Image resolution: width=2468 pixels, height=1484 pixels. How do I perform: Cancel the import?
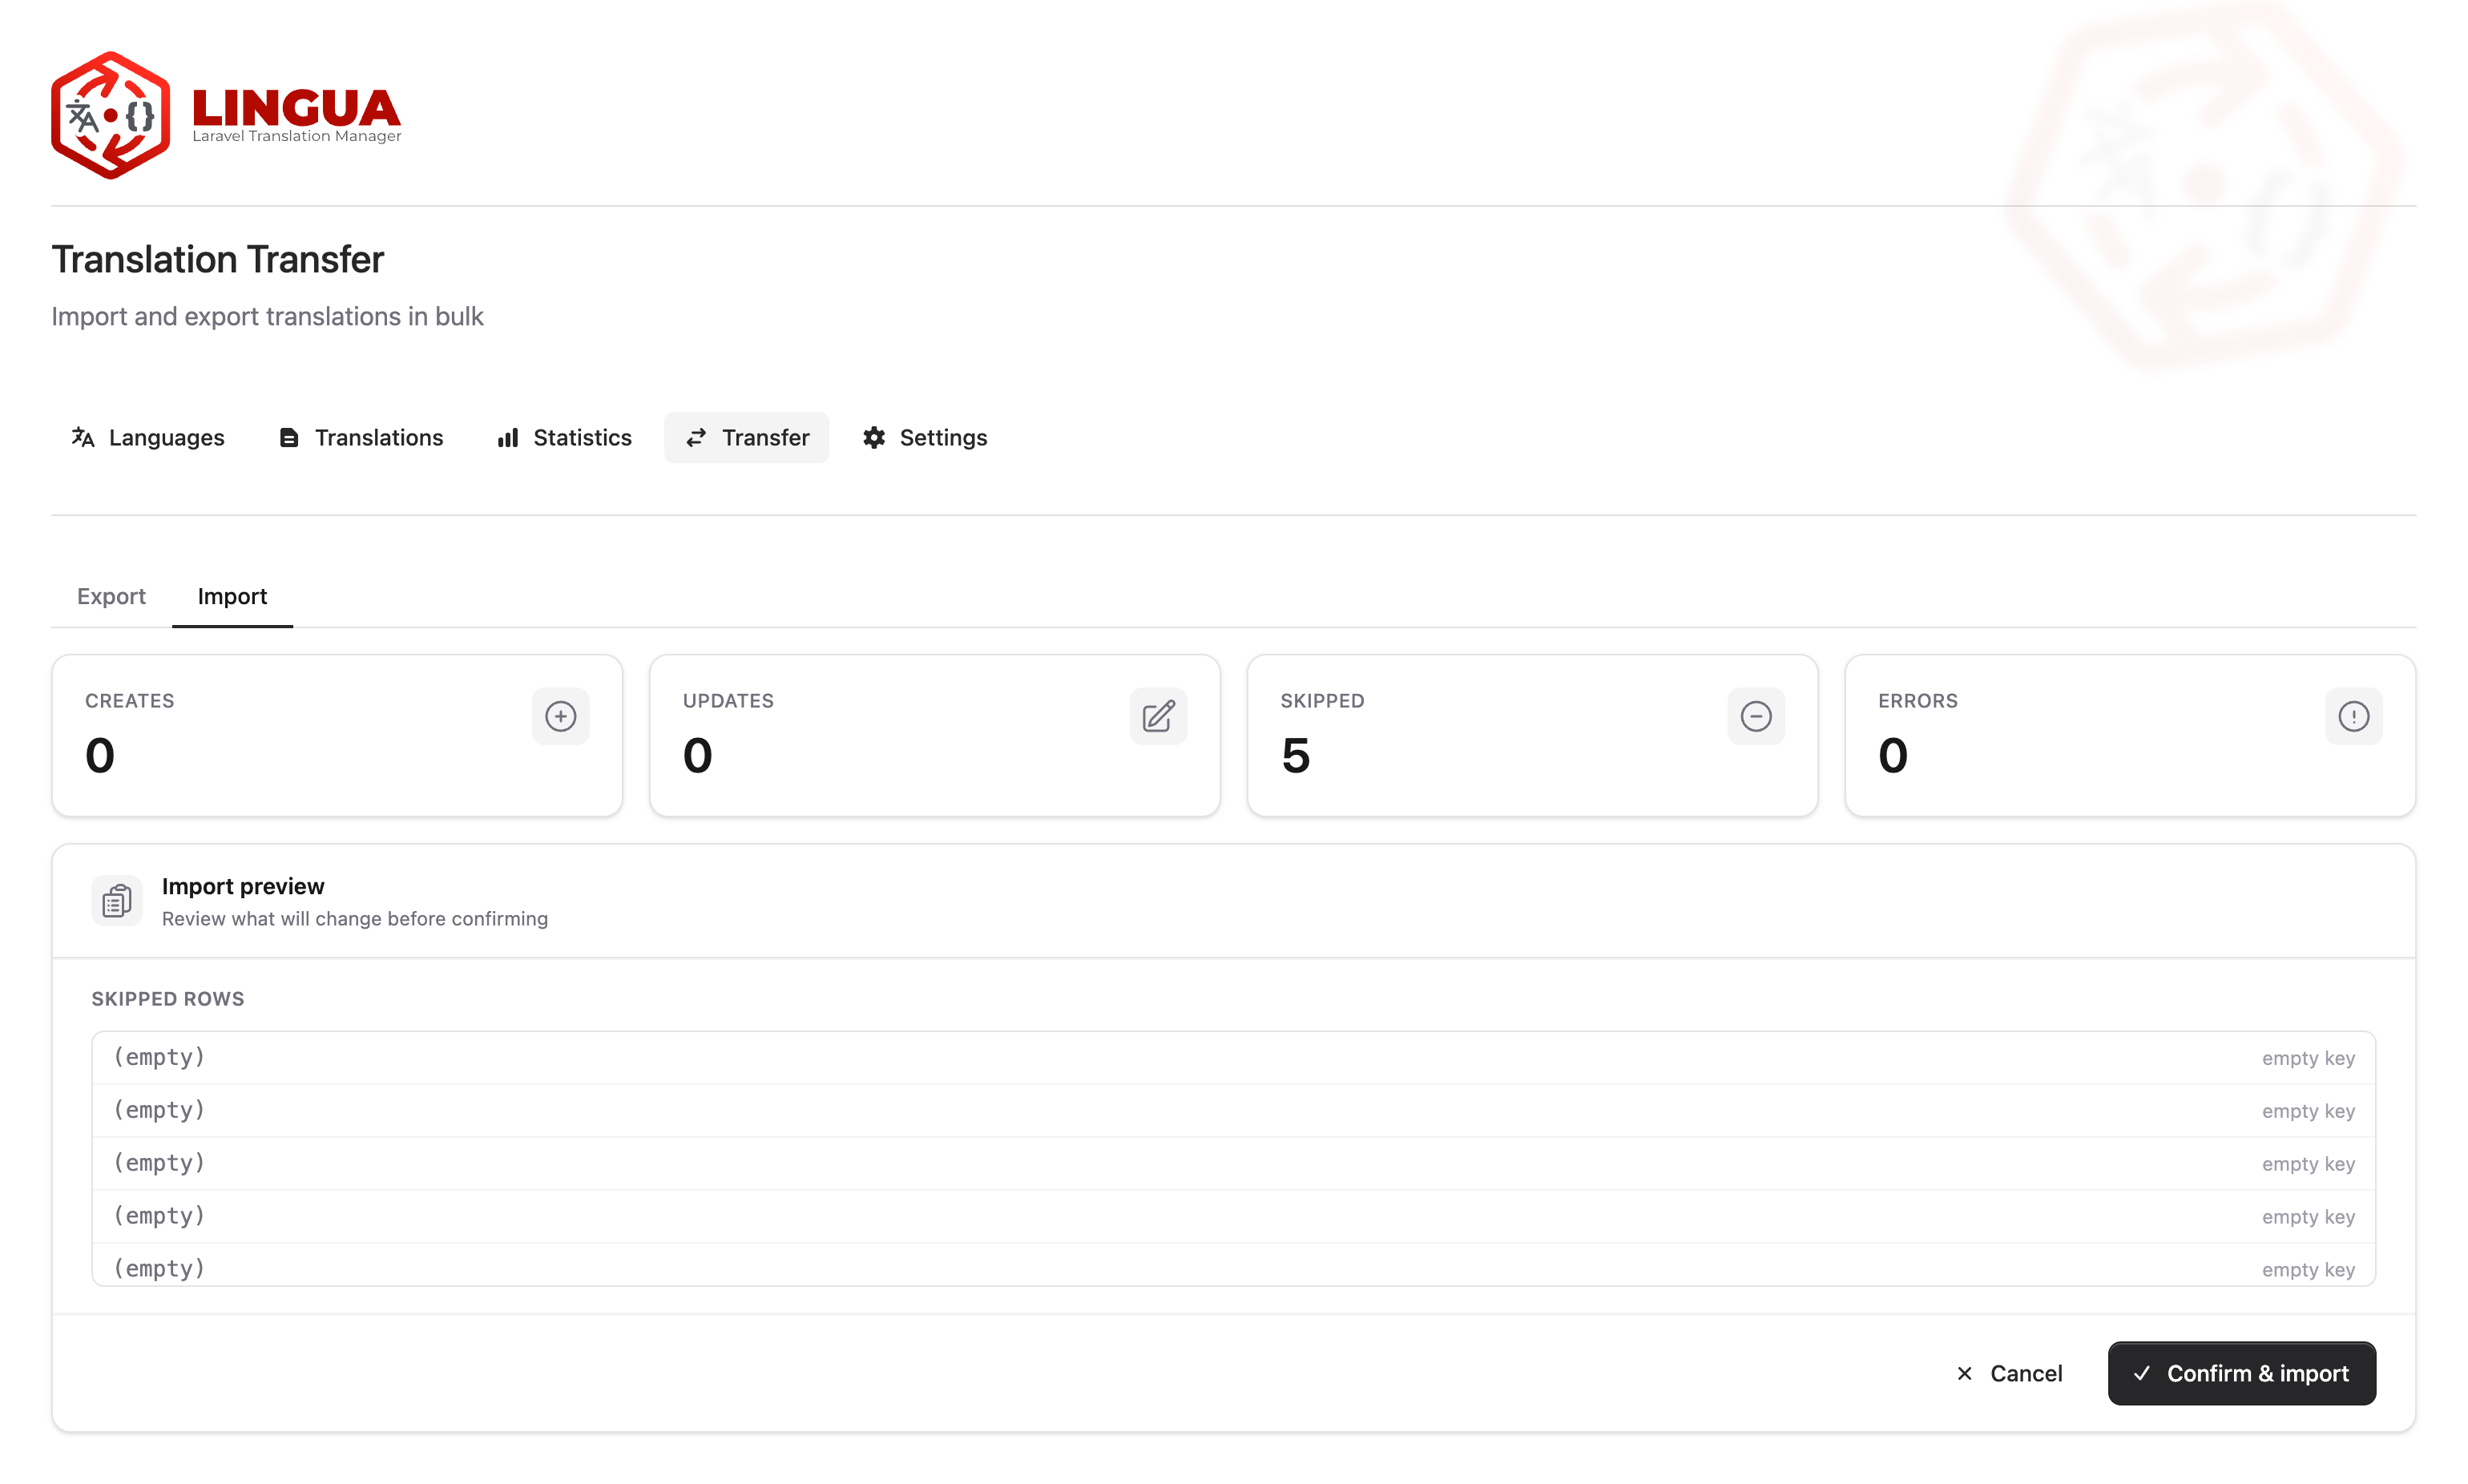pos(2008,1373)
